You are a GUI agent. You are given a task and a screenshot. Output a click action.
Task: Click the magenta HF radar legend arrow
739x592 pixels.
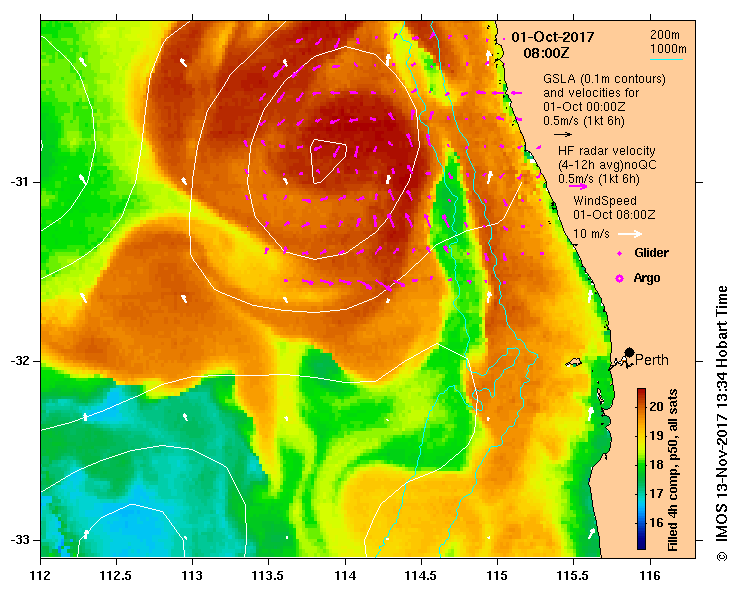point(578,186)
